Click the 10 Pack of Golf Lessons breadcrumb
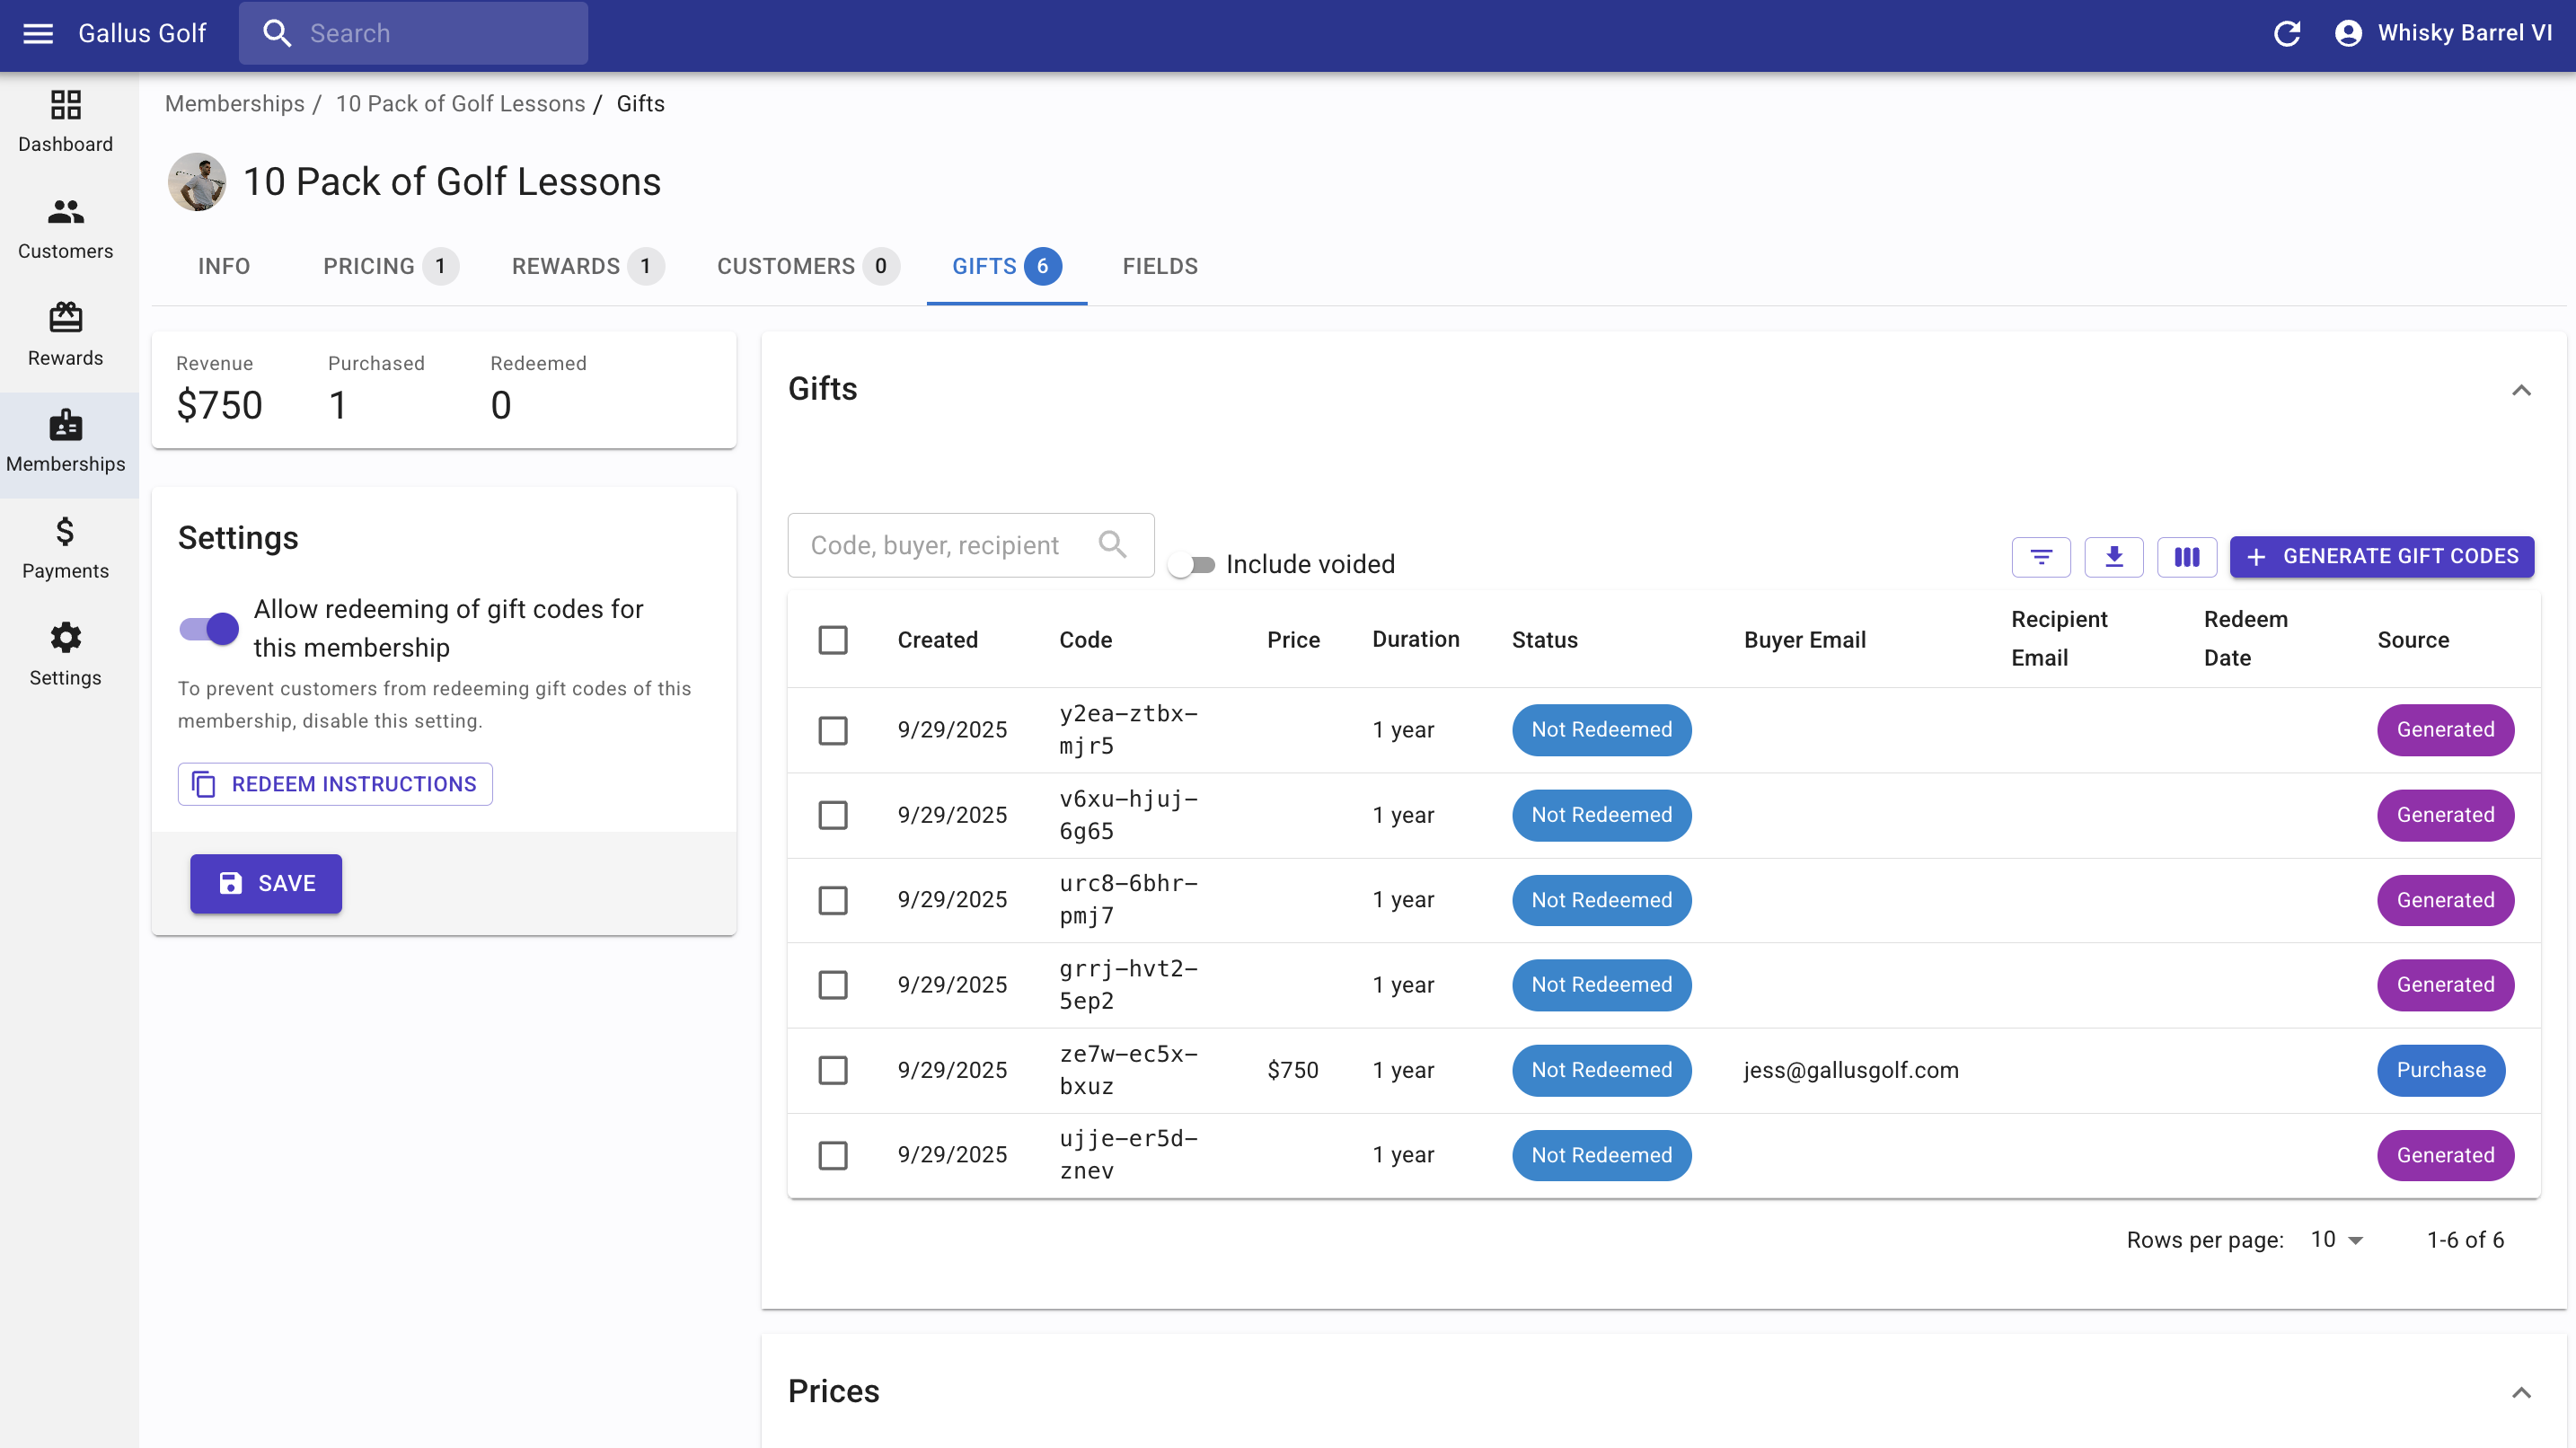 tap(460, 104)
